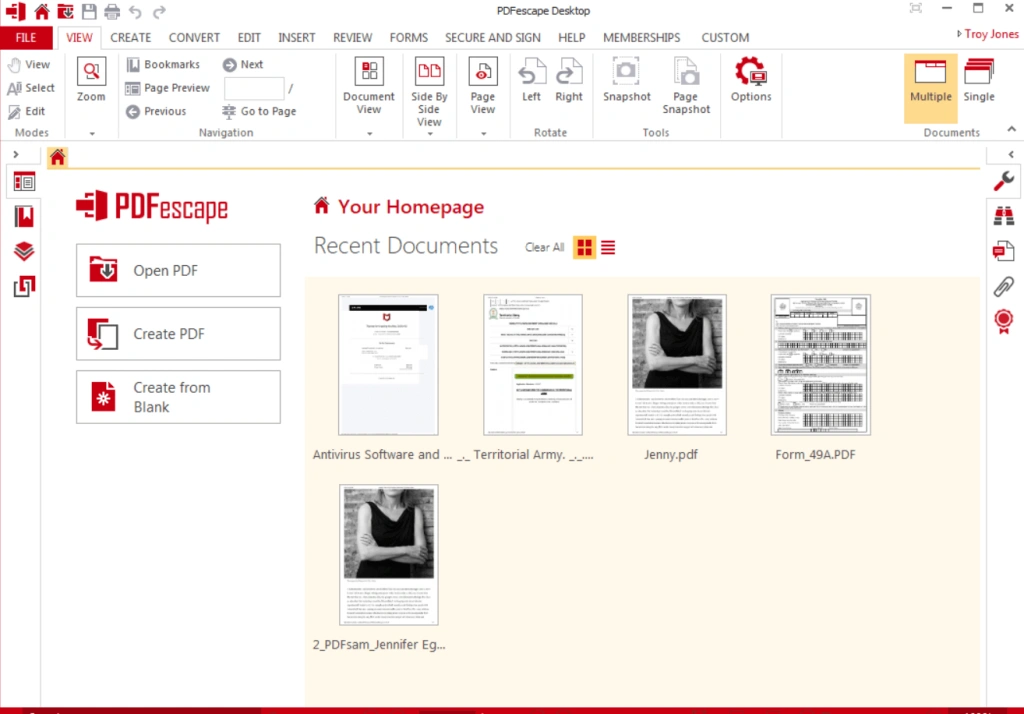Viewport: 1024px width, 714px height.
Task: Expand the left sidebar panel
Action: tap(16, 155)
